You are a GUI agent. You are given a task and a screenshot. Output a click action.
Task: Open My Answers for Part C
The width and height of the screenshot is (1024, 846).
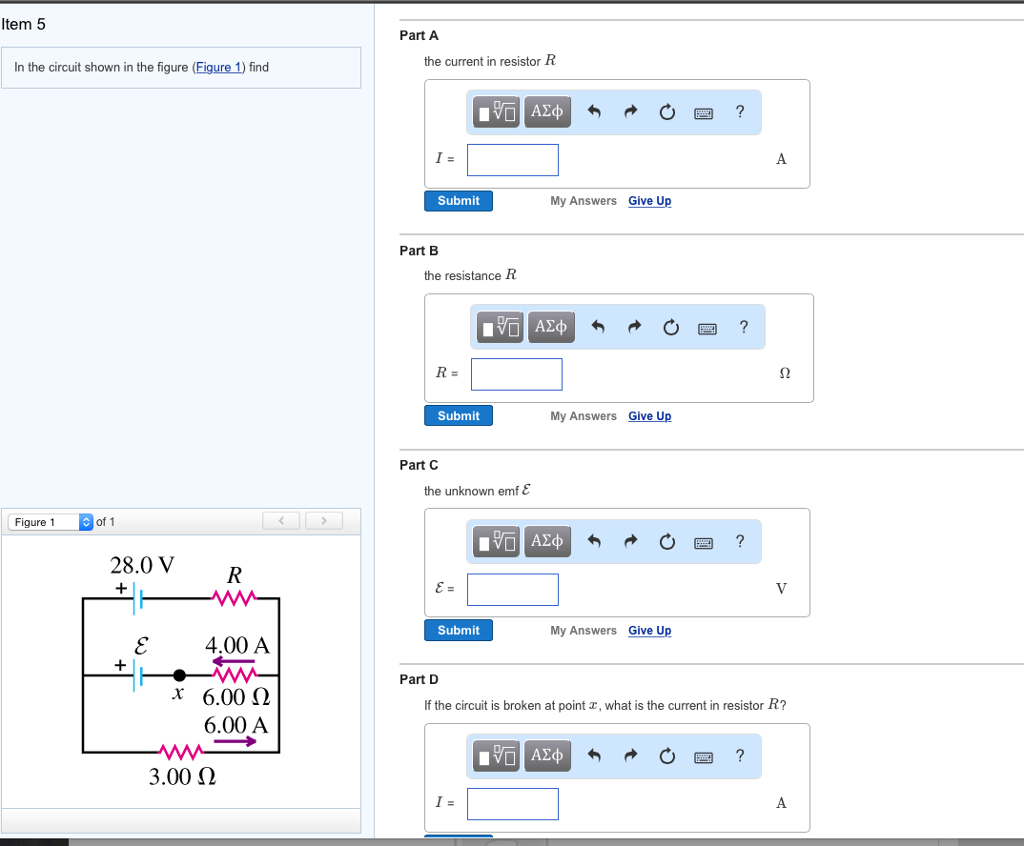pos(583,630)
